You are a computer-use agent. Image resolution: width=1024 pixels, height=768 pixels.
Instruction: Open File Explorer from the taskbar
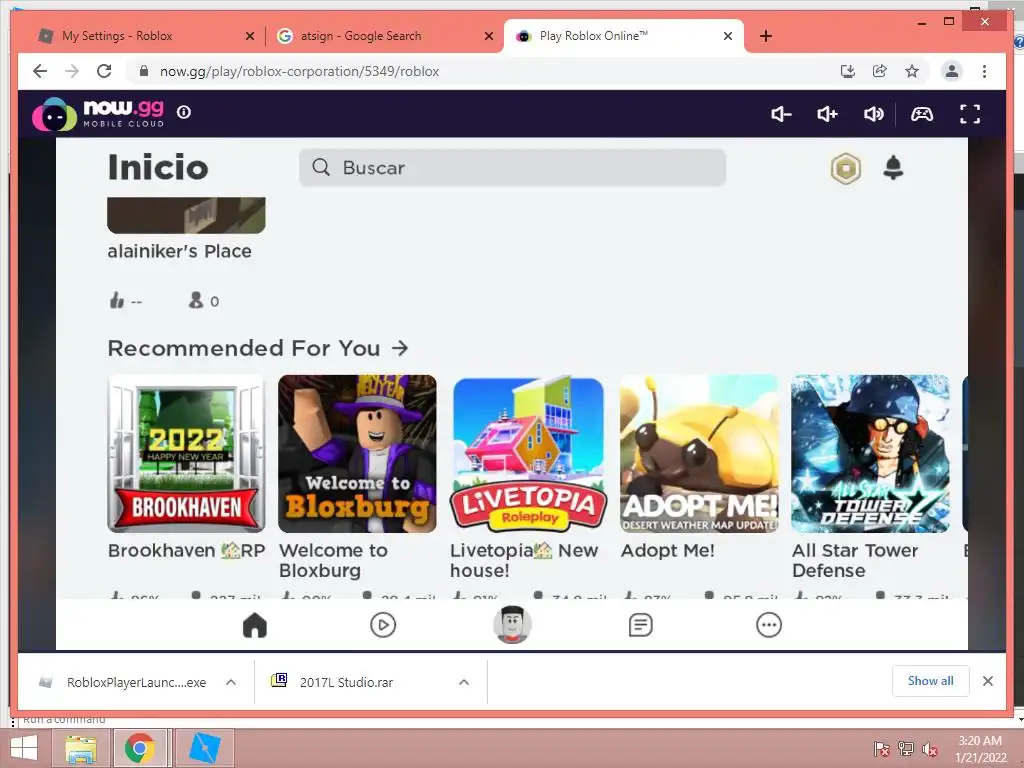pos(81,748)
